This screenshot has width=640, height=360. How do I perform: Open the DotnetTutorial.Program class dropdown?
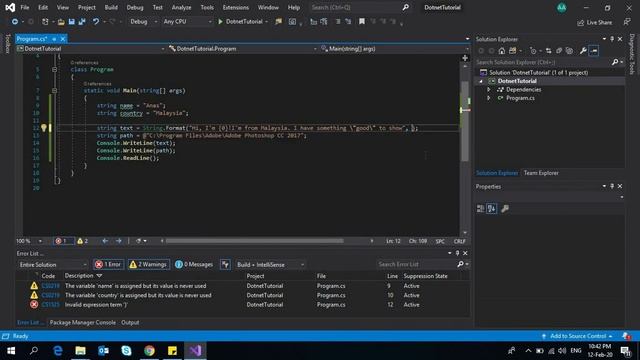tap(242, 49)
